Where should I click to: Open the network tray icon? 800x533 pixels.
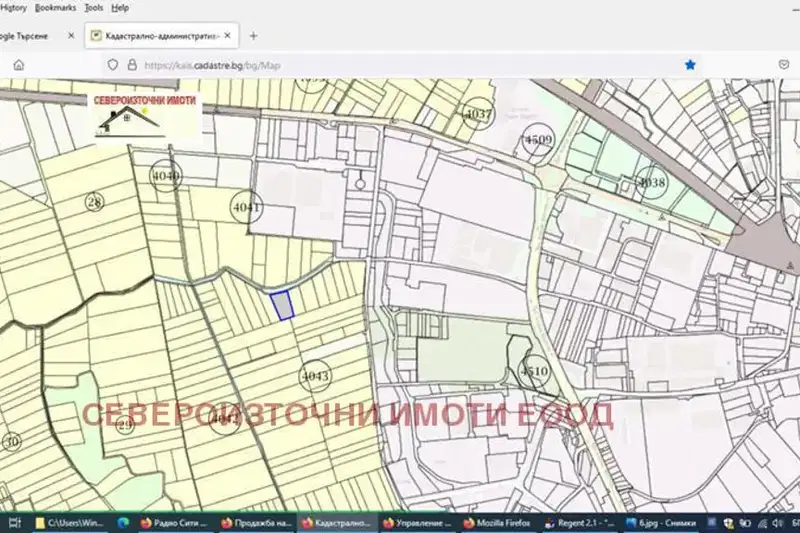point(762,523)
